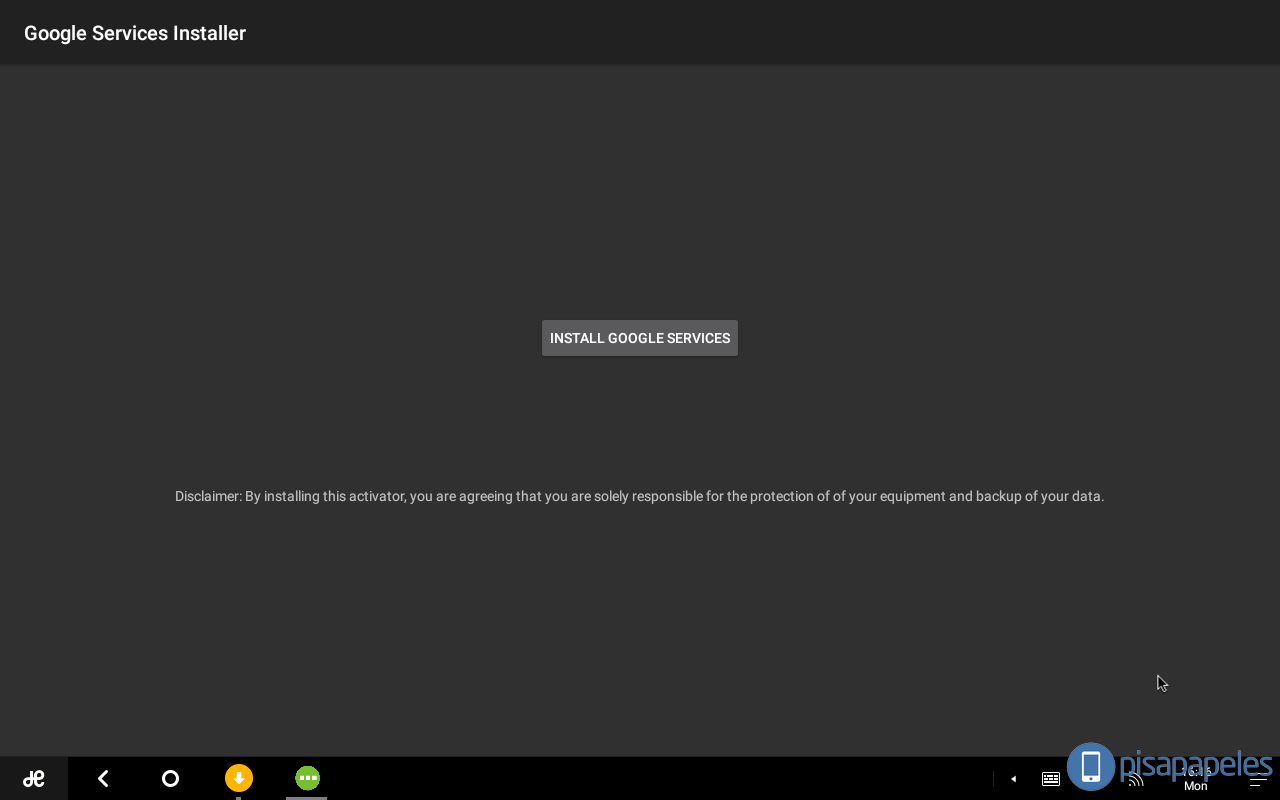Go back with the taskbar back arrow

click(x=103, y=778)
